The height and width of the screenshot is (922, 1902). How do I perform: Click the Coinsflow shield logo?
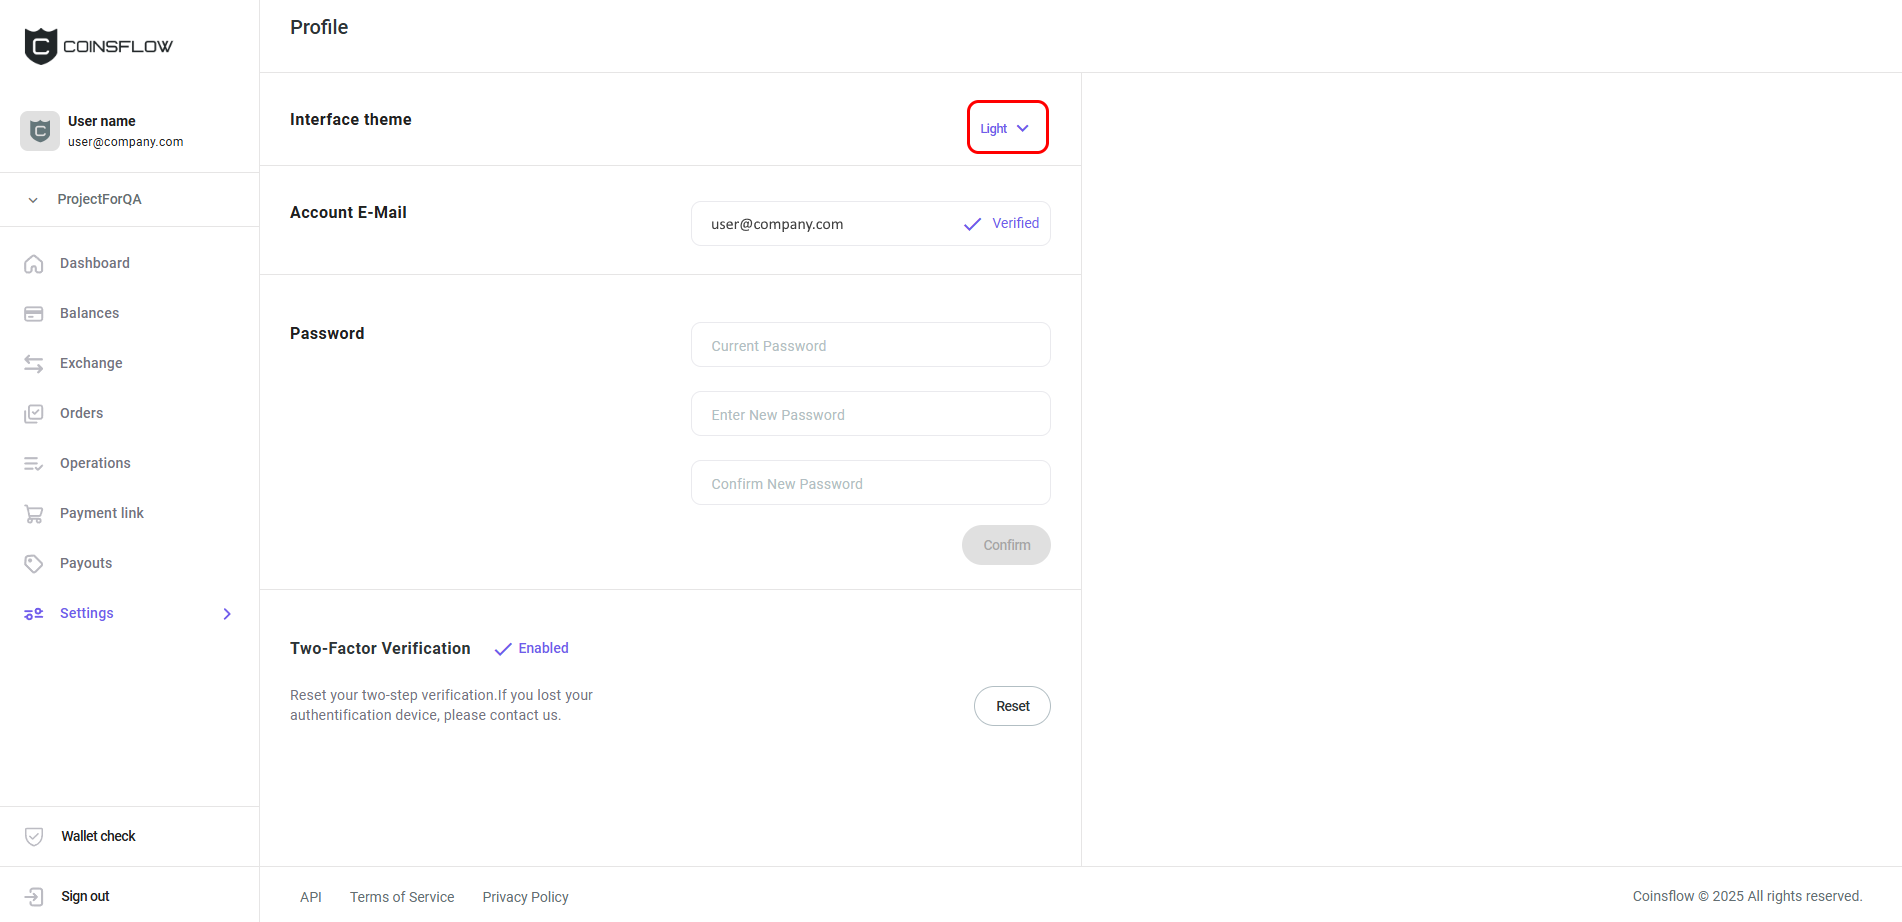(x=41, y=46)
